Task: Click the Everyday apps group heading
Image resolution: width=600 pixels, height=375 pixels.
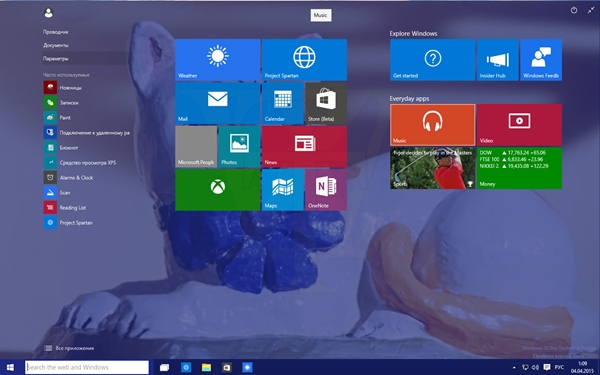Action: click(x=409, y=99)
